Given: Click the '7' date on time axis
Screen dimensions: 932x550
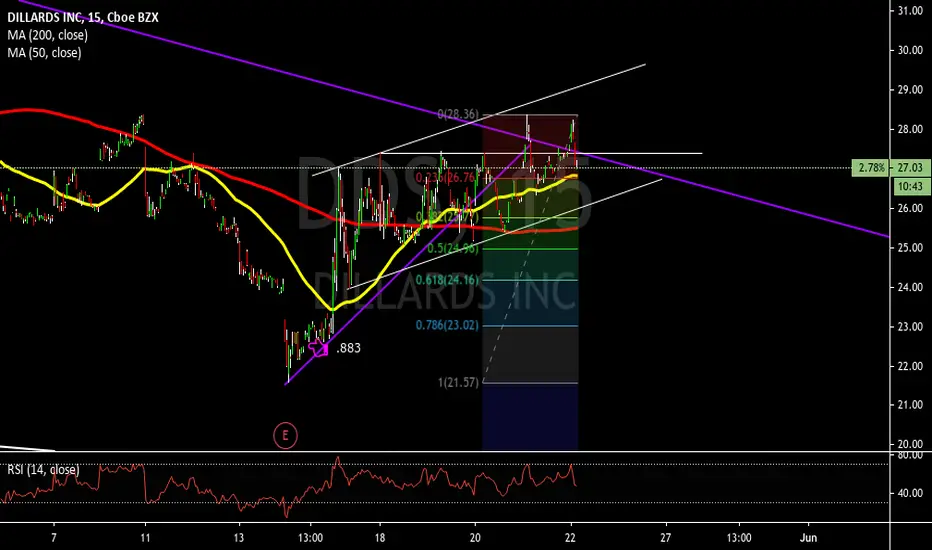Looking at the screenshot, I should [x=54, y=538].
